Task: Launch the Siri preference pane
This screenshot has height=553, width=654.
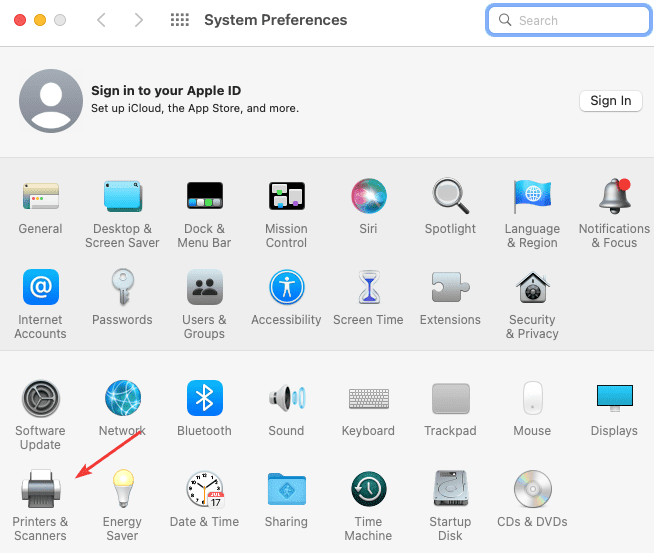Action: [368, 196]
